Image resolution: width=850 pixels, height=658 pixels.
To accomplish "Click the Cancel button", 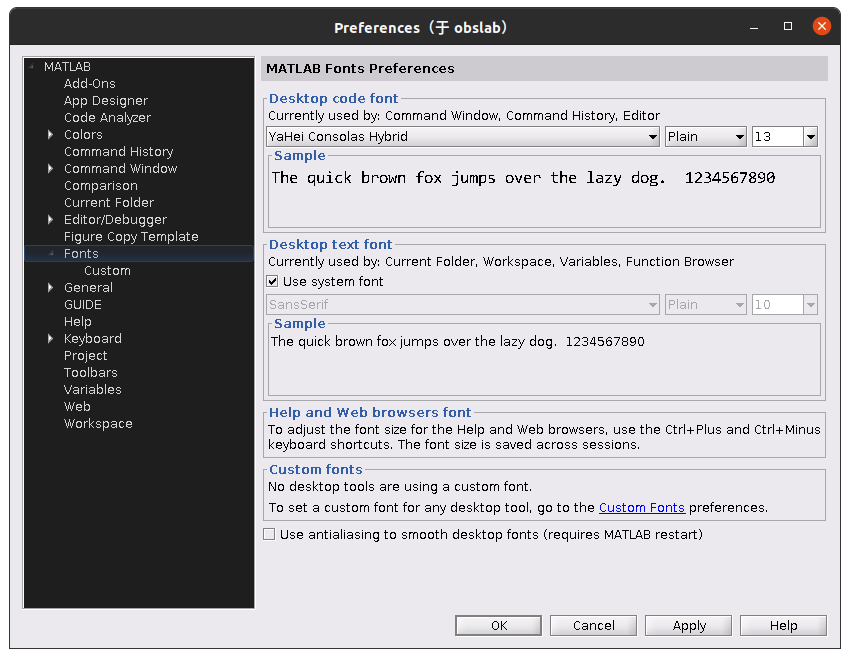I will [x=594, y=625].
